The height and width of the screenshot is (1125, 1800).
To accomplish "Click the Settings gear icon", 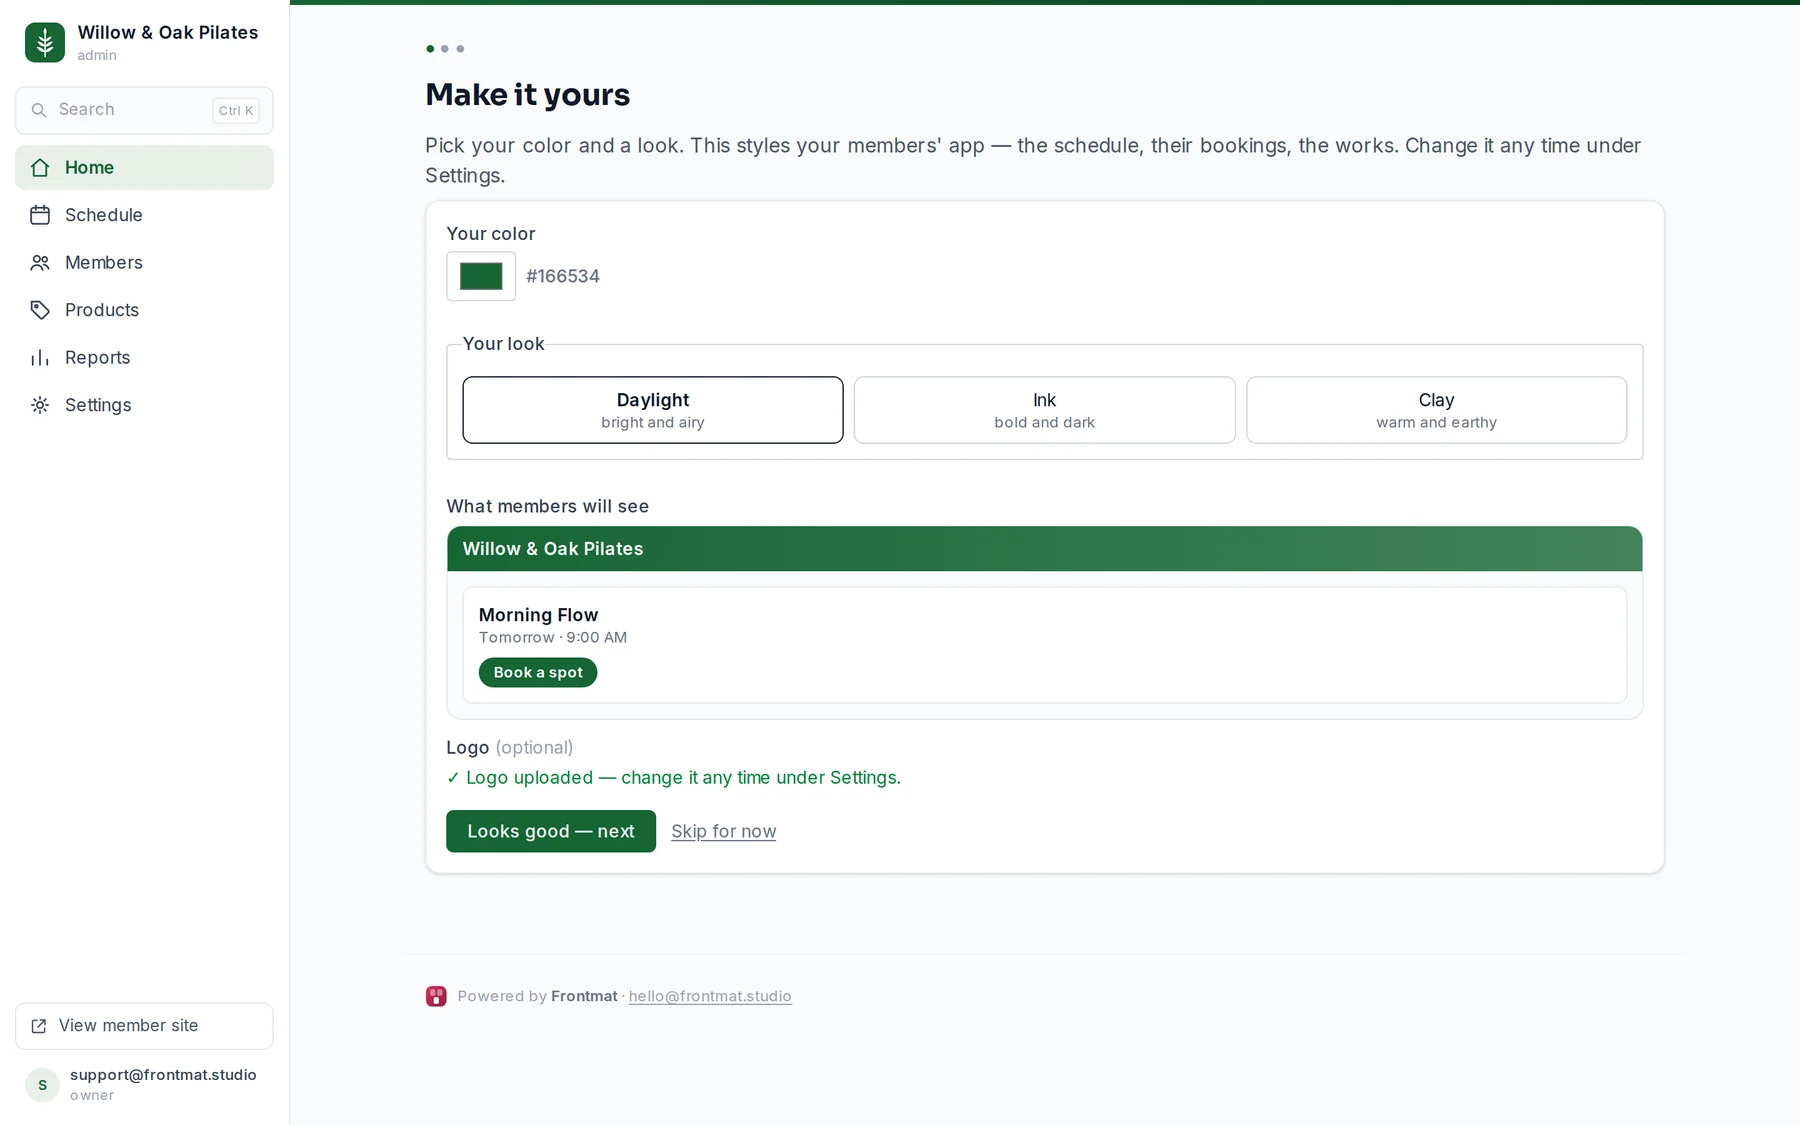I will coord(40,405).
